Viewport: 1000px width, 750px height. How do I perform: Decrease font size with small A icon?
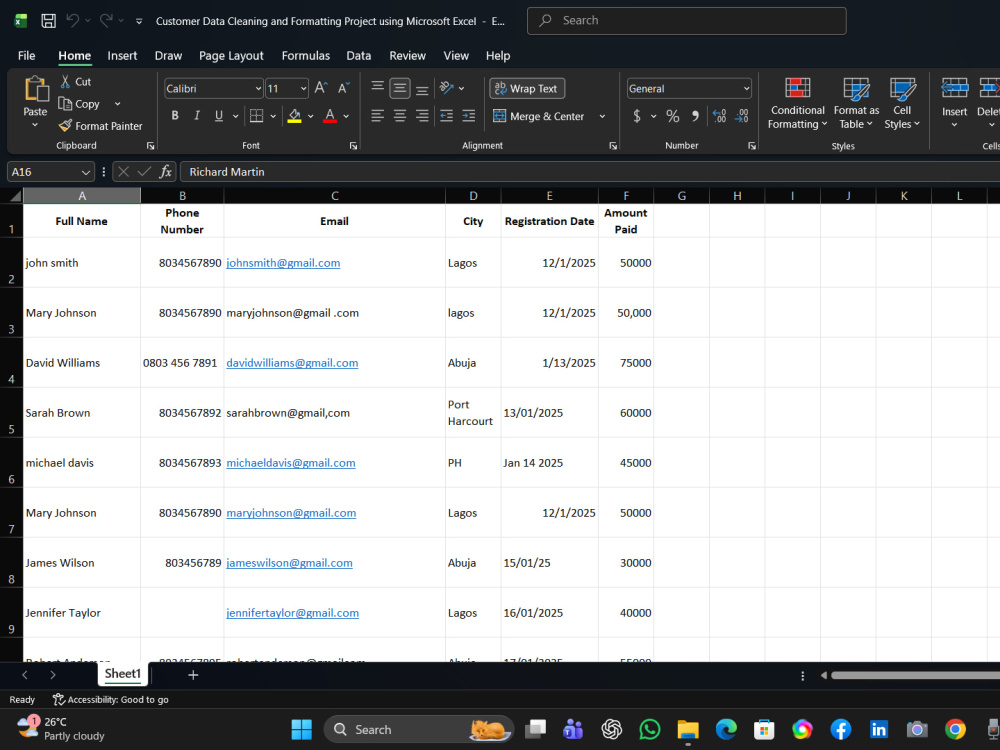point(344,88)
